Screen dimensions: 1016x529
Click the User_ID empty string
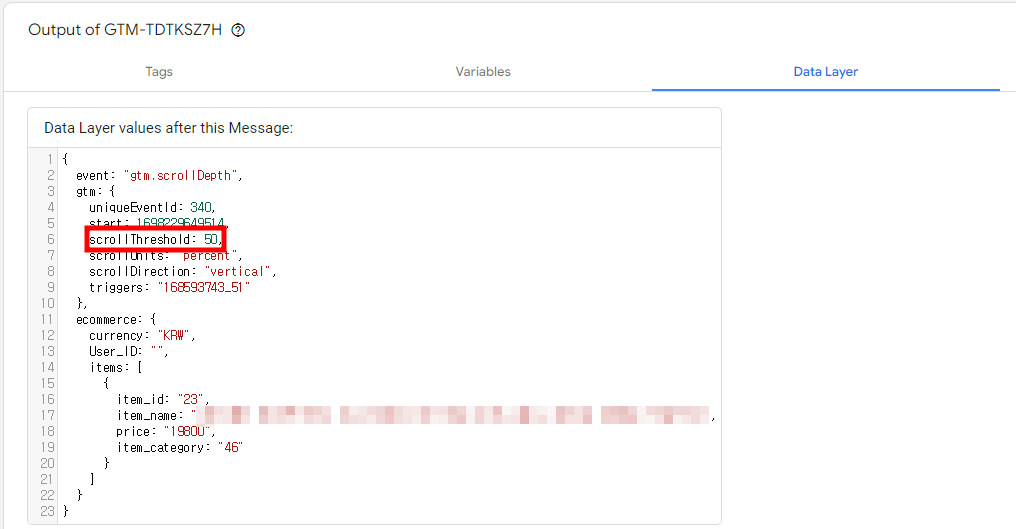157,351
